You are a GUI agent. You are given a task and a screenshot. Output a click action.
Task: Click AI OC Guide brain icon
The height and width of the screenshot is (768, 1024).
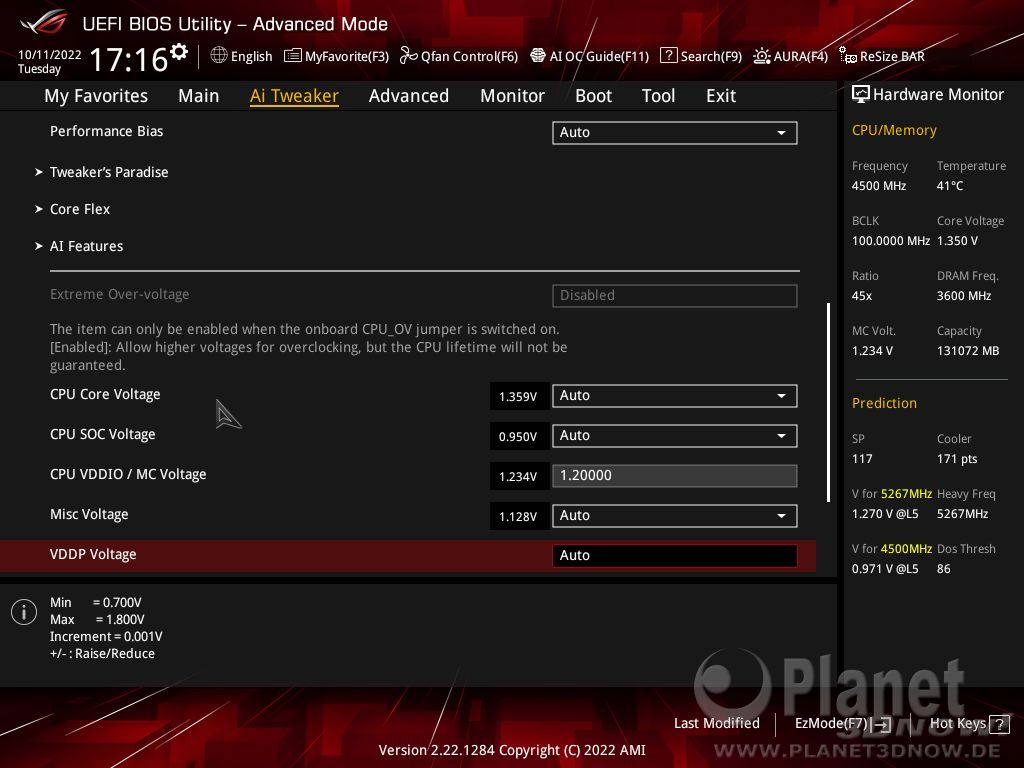click(x=537, y=56)
